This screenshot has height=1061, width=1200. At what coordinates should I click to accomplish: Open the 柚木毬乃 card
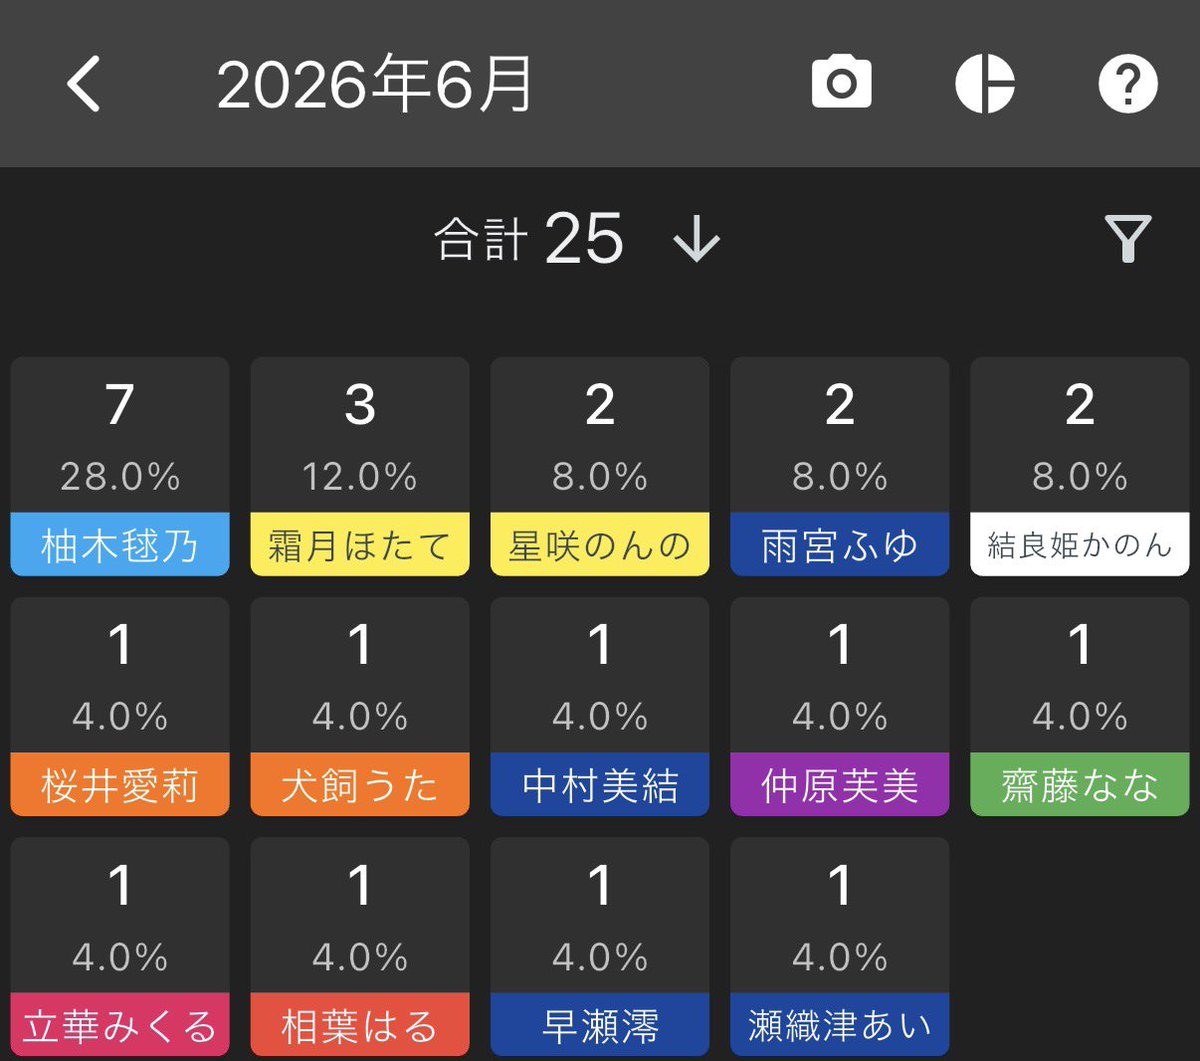tap(120, 467)
